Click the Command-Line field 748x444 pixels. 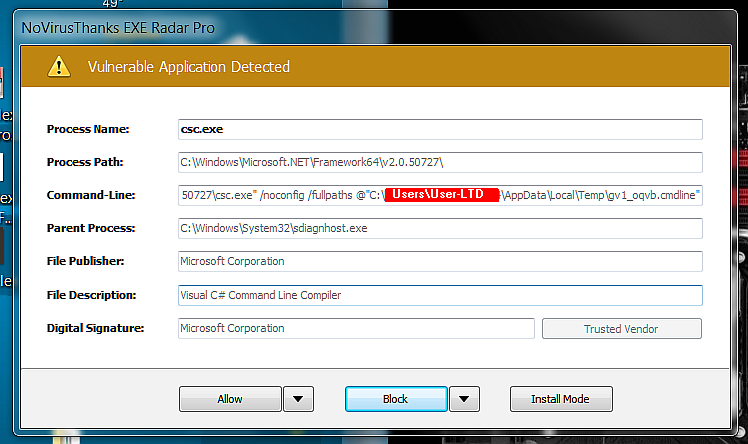coord(440,195)
